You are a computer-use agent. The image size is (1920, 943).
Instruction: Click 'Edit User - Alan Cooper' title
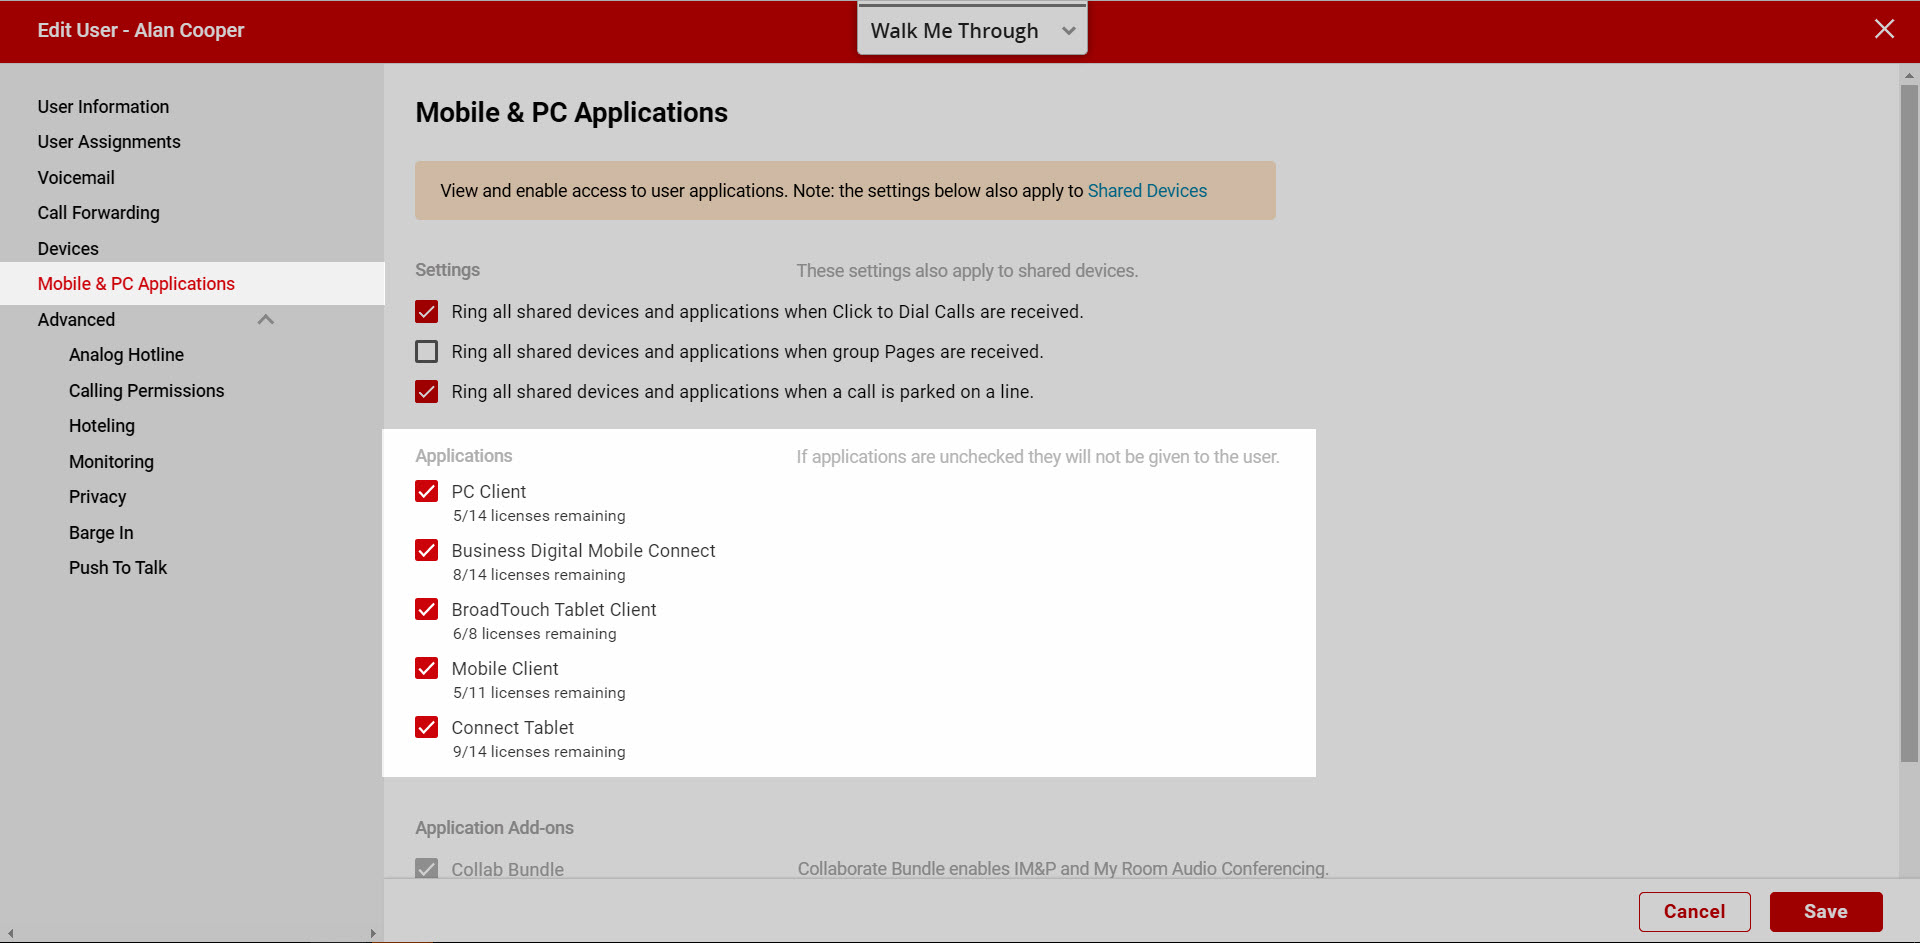click(x=141, y=30)
